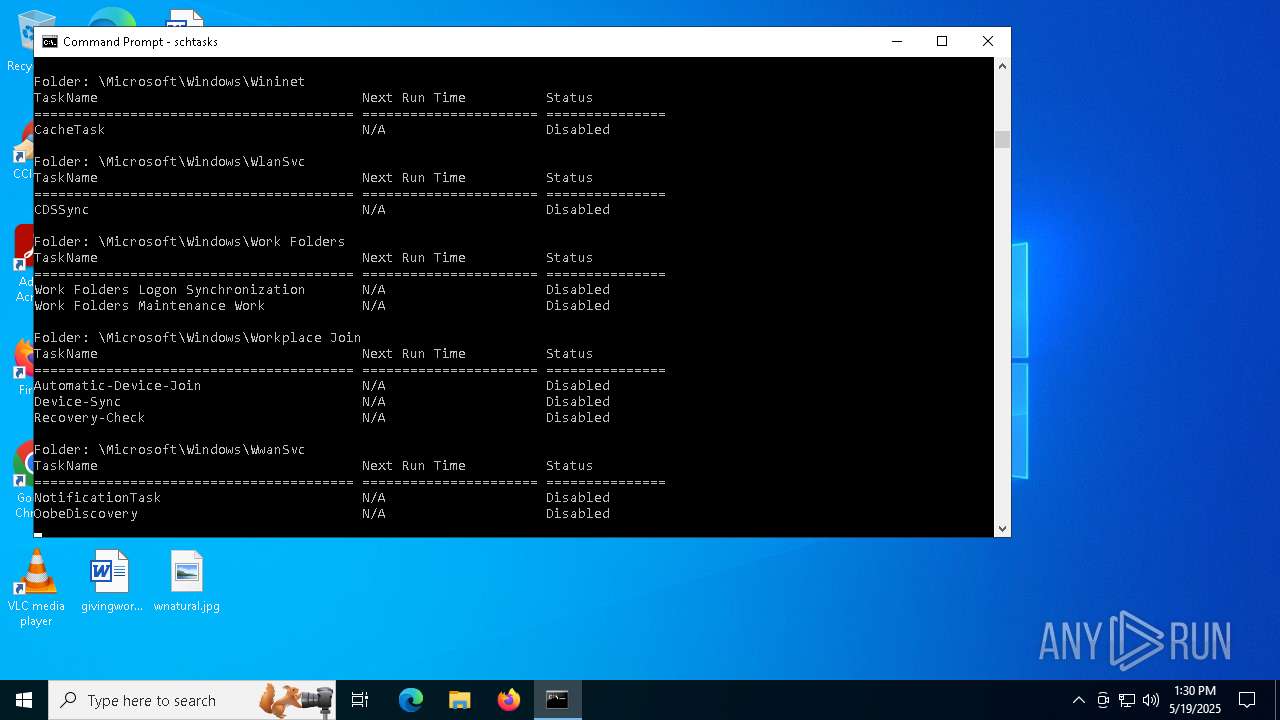Click the Disabled status of OobeDiscovery
This screenshot has width=1280, height=720.
pos(578,514)
